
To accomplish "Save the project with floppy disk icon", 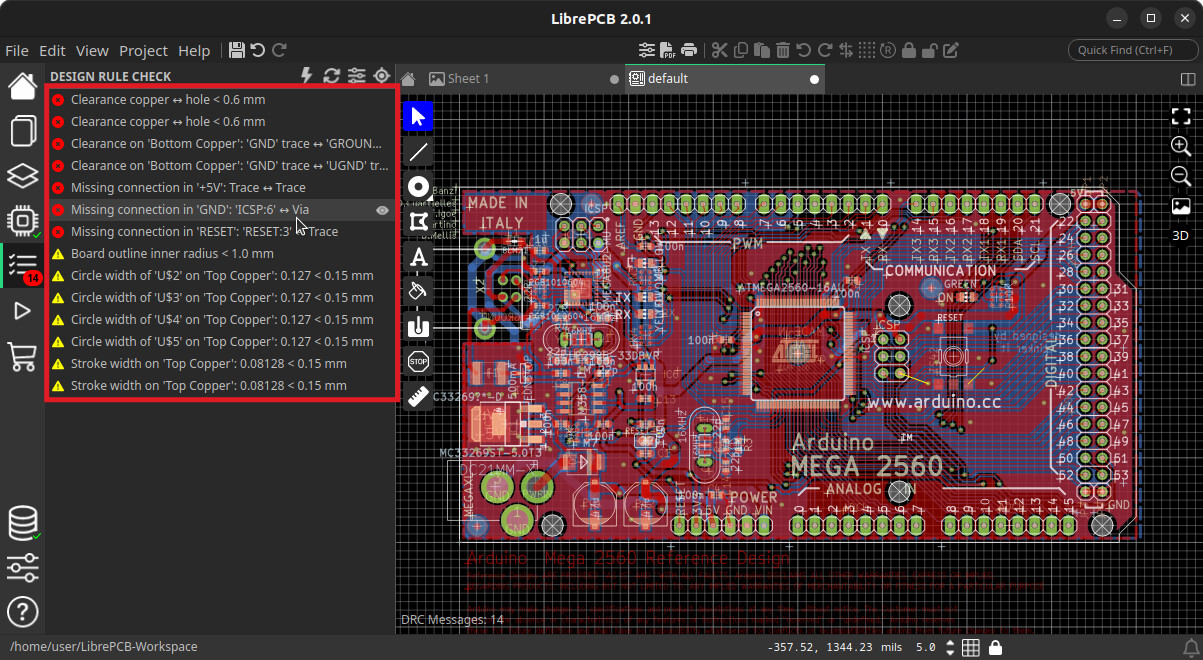I will tap(237, 50).
